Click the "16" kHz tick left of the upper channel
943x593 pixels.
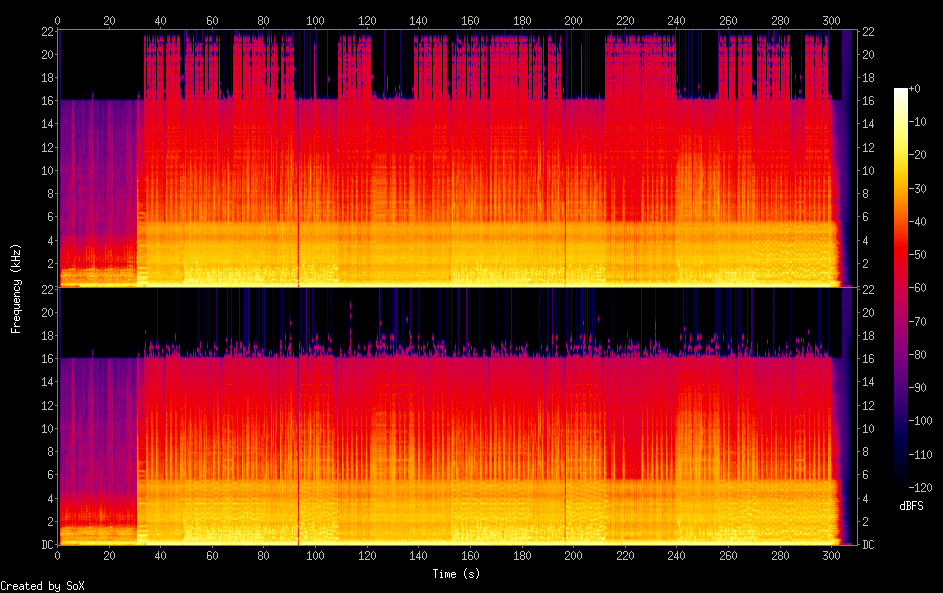[48, 100]
